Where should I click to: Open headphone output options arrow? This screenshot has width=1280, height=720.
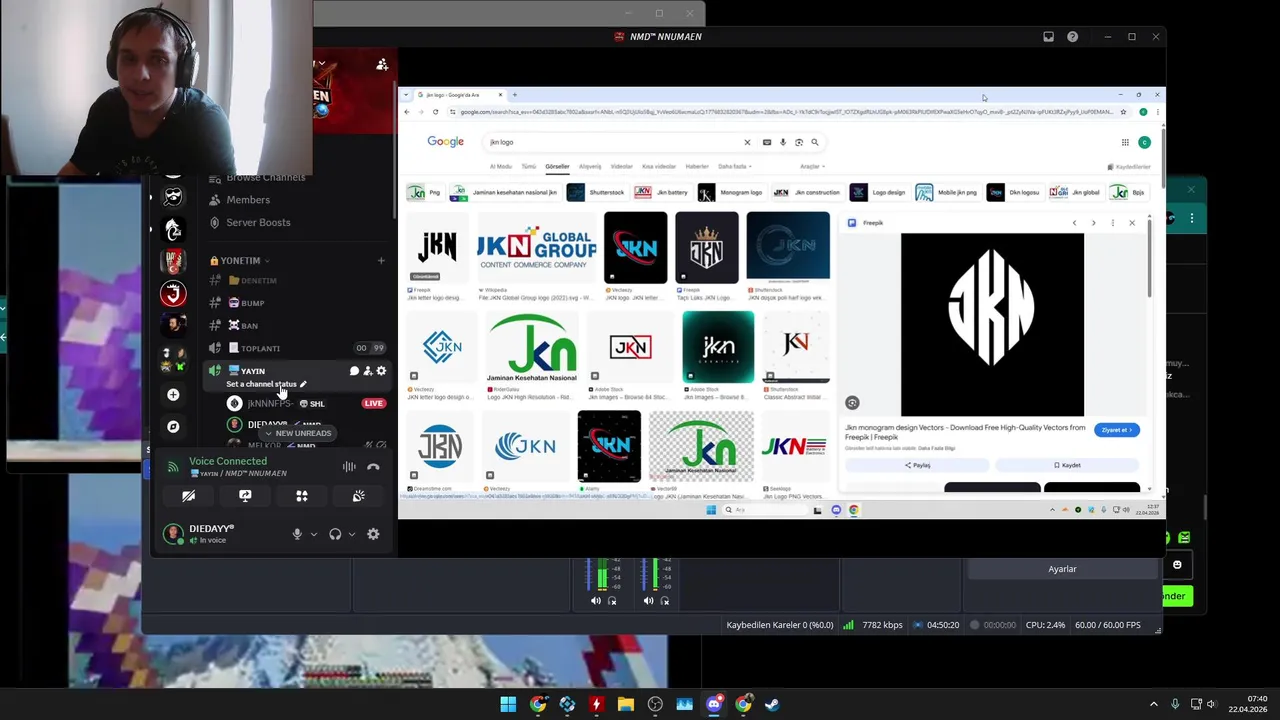click(x=352, y=534)
